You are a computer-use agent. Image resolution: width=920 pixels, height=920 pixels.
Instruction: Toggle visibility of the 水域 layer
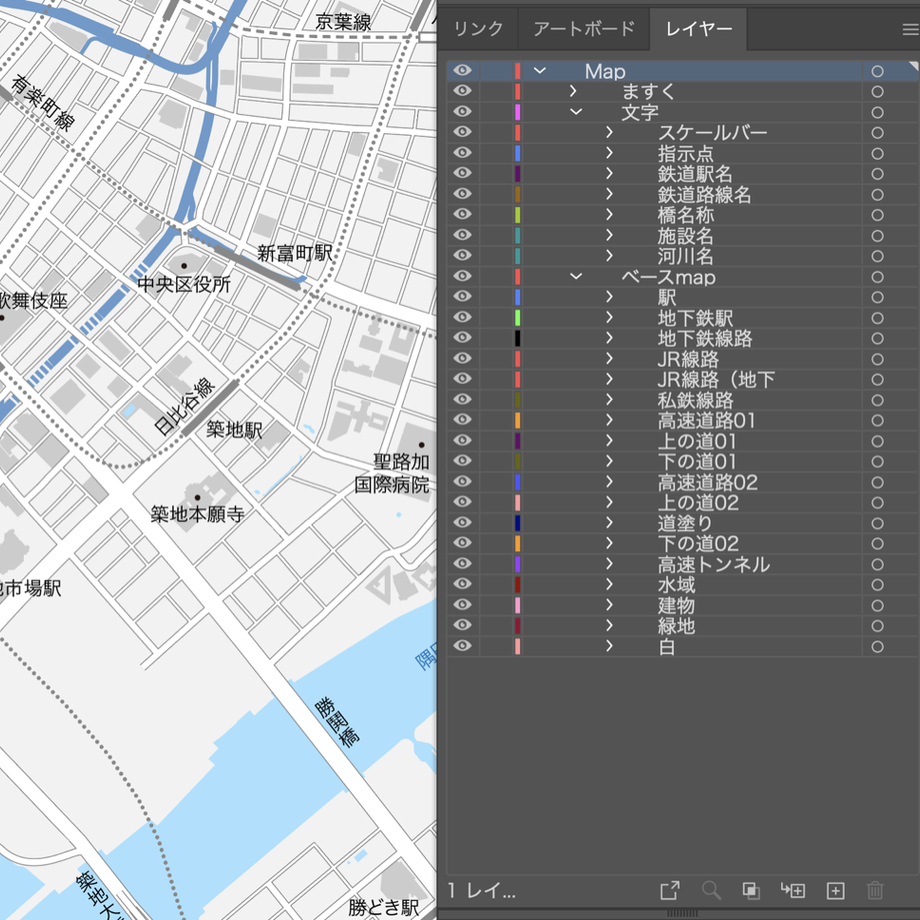[x=462, y=584]
